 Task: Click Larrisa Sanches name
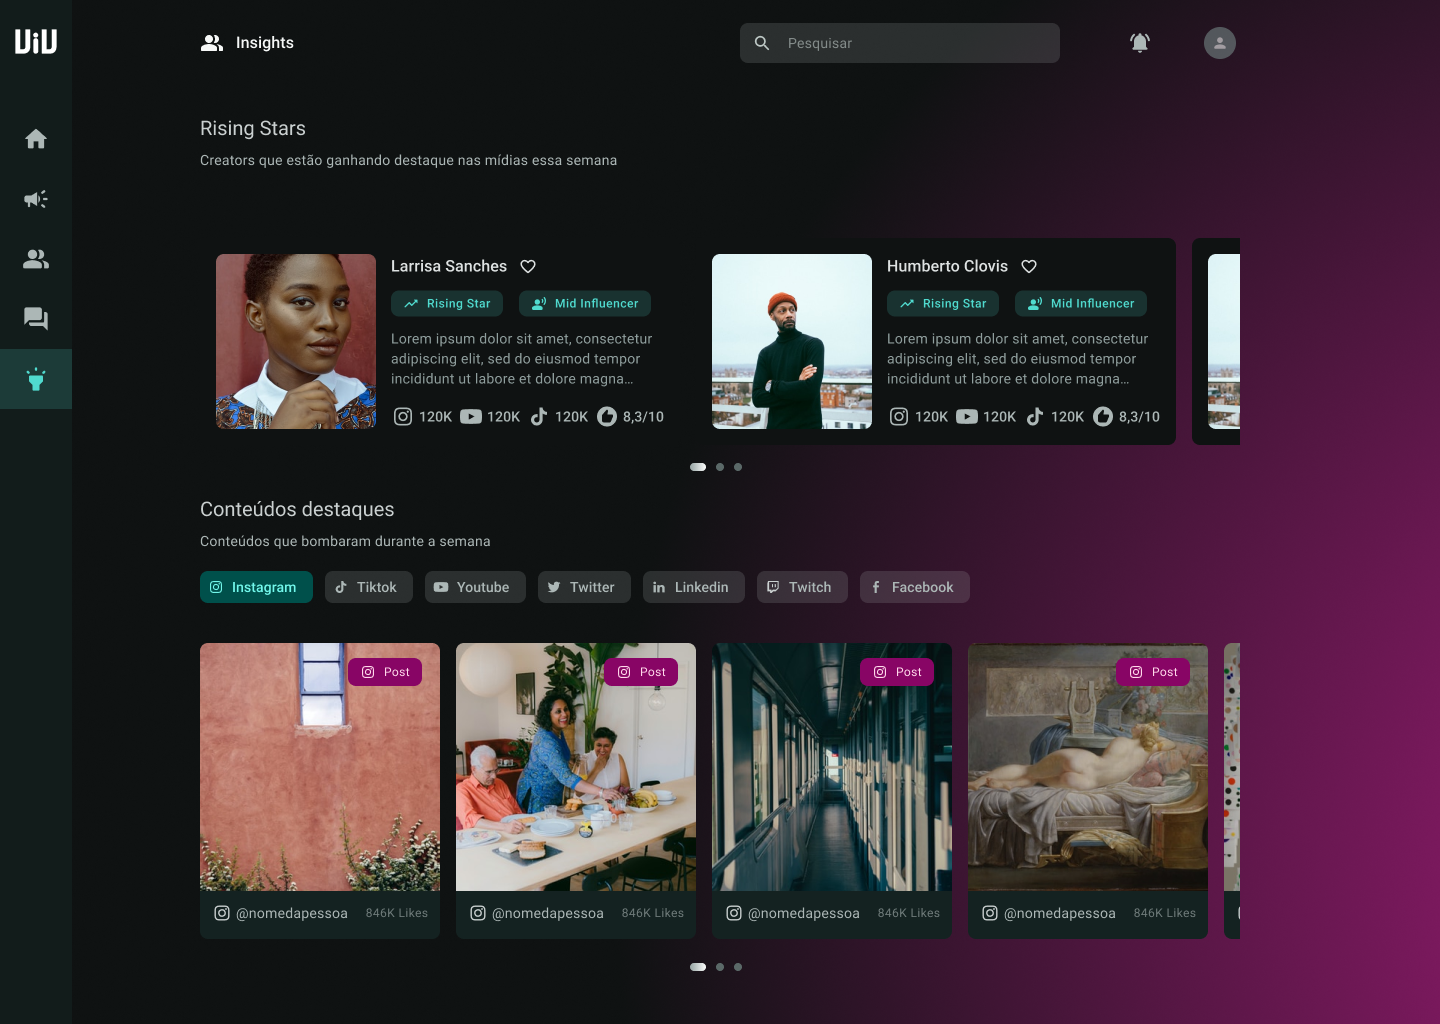coord(449,266)
